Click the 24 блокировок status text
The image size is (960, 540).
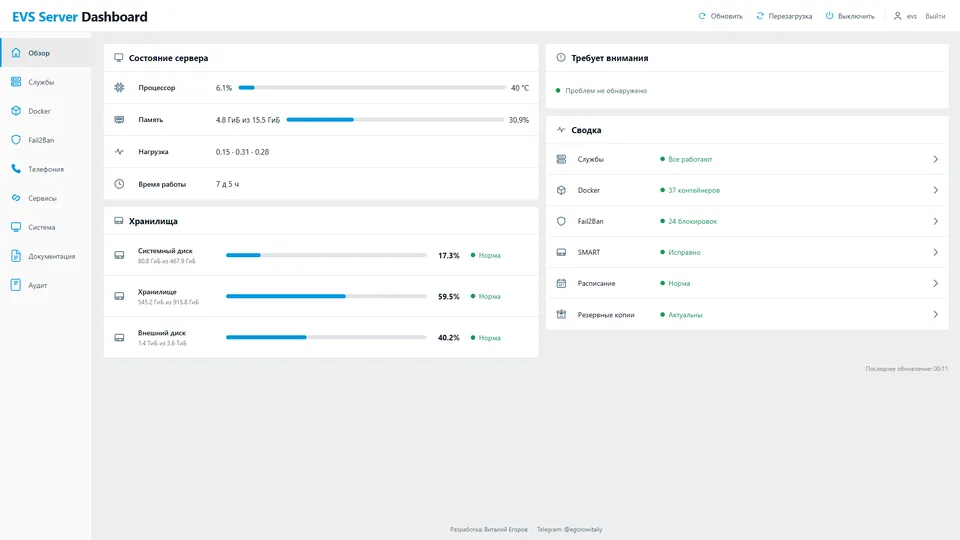[692, 221]
